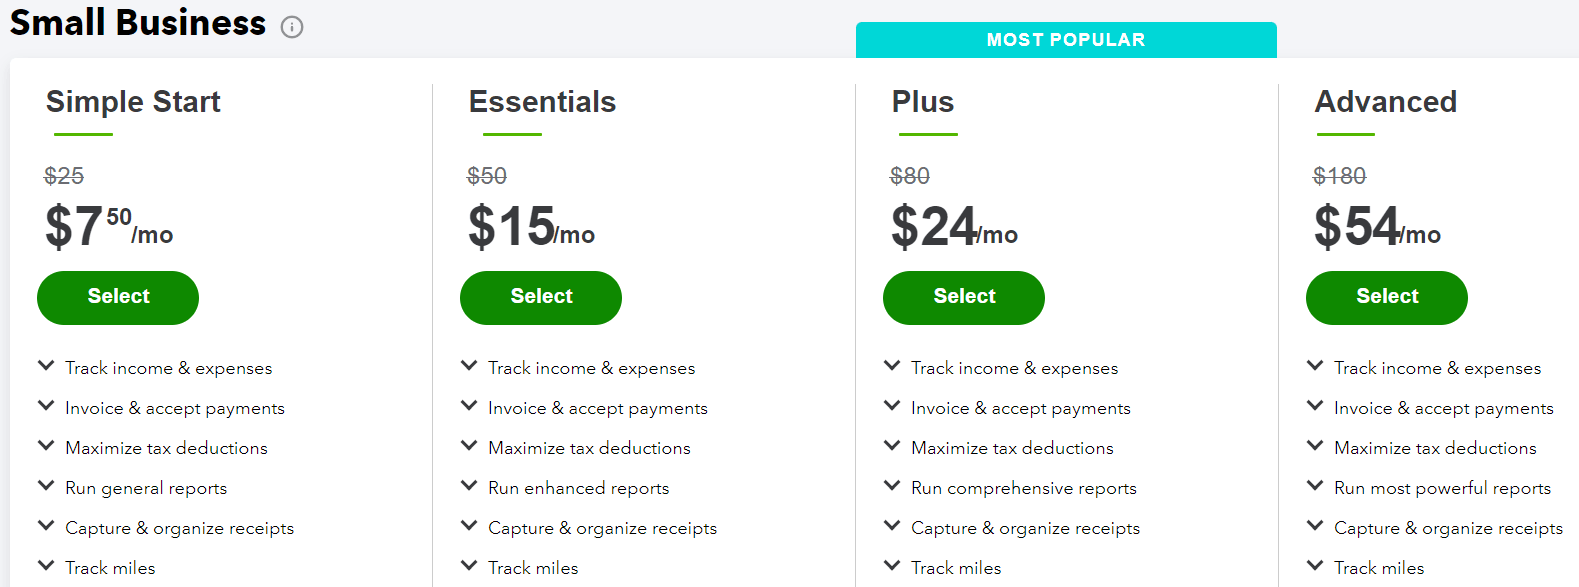This screenshot has height=587, width=1579.
Task: Select the Advanced plan
Action: 1386,297
